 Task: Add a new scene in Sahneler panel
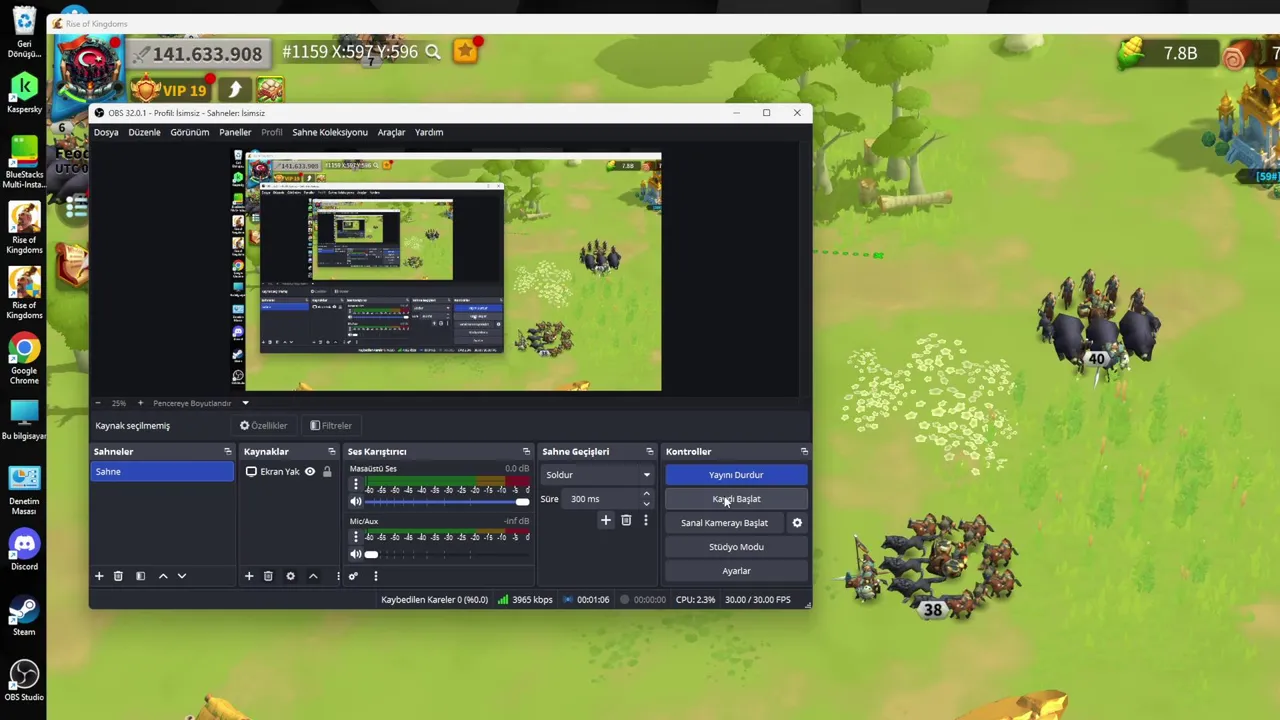(99, 576)
